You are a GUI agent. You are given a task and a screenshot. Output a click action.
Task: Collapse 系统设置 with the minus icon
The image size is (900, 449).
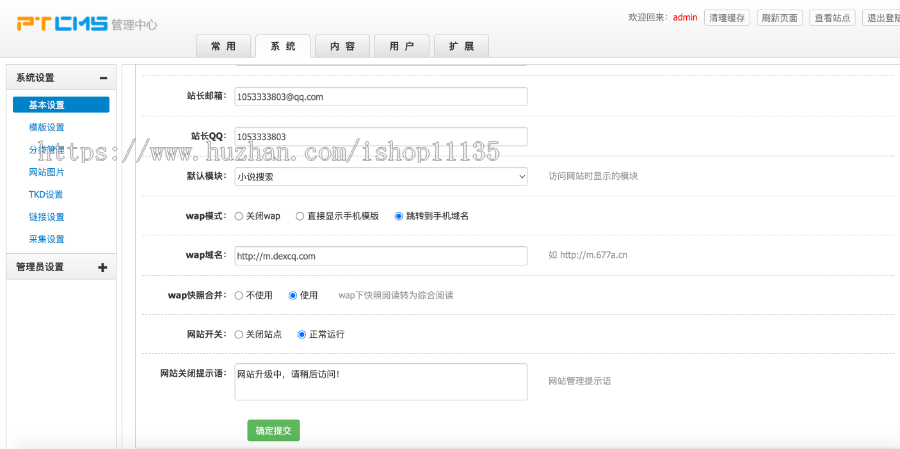click(103, 78)
